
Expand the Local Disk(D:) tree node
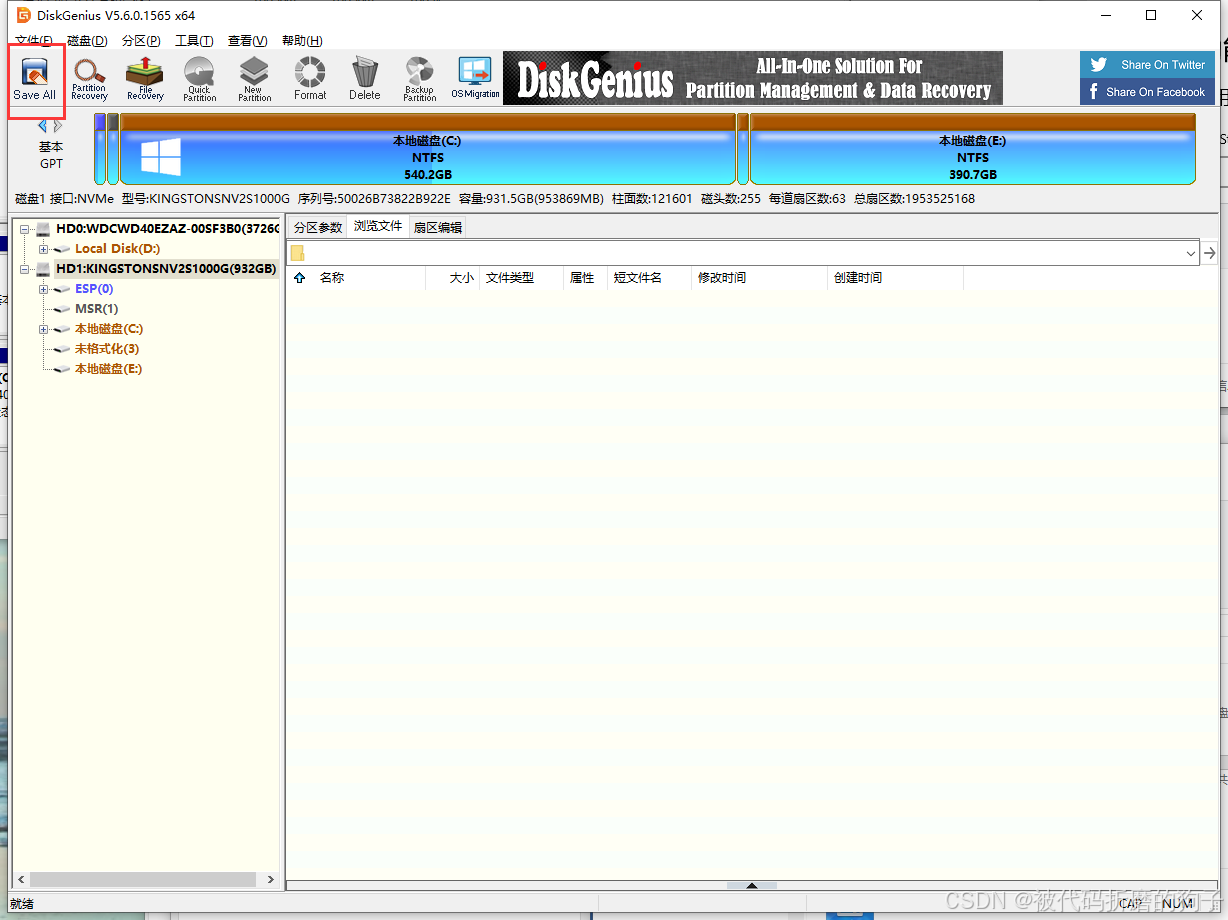coord(43,249)
